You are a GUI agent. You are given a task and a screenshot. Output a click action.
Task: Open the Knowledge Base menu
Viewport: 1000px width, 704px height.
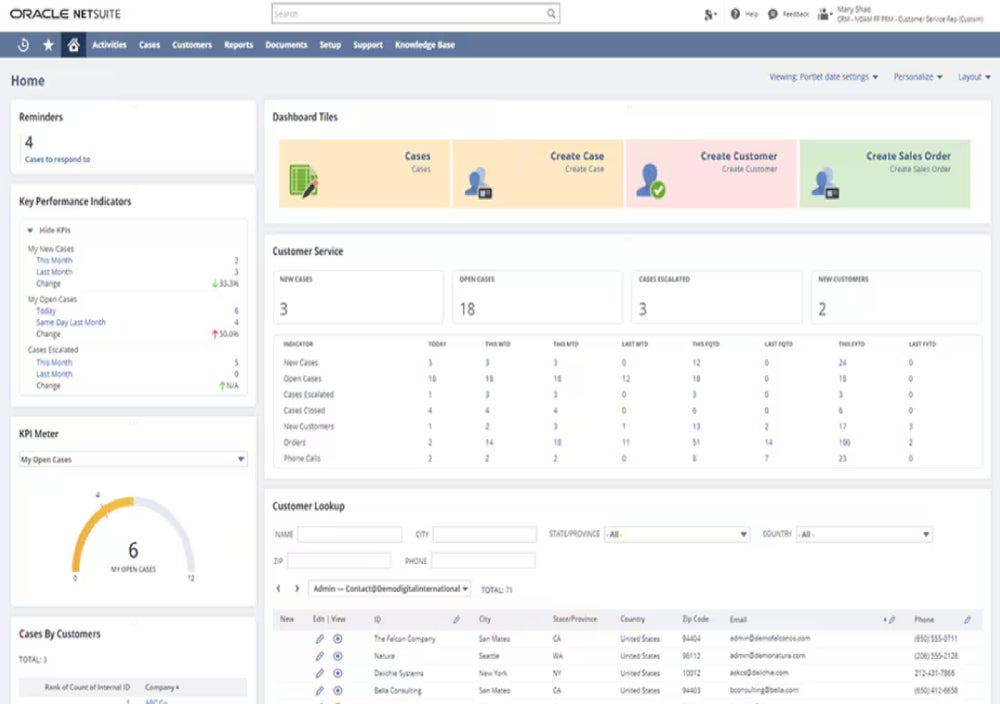click(425, 45)
